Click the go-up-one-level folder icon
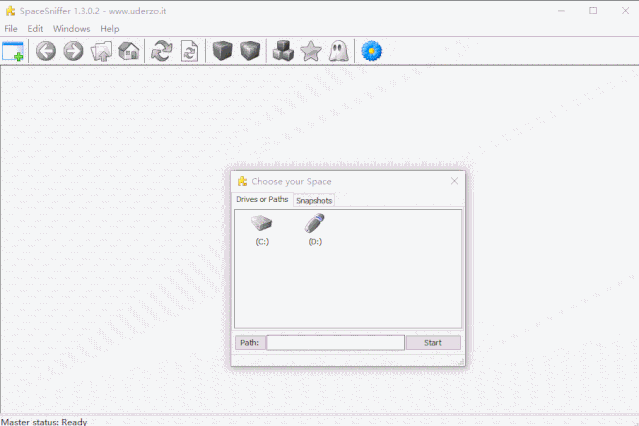The height and width of the screenshot is (426, 639). point(101,51)
